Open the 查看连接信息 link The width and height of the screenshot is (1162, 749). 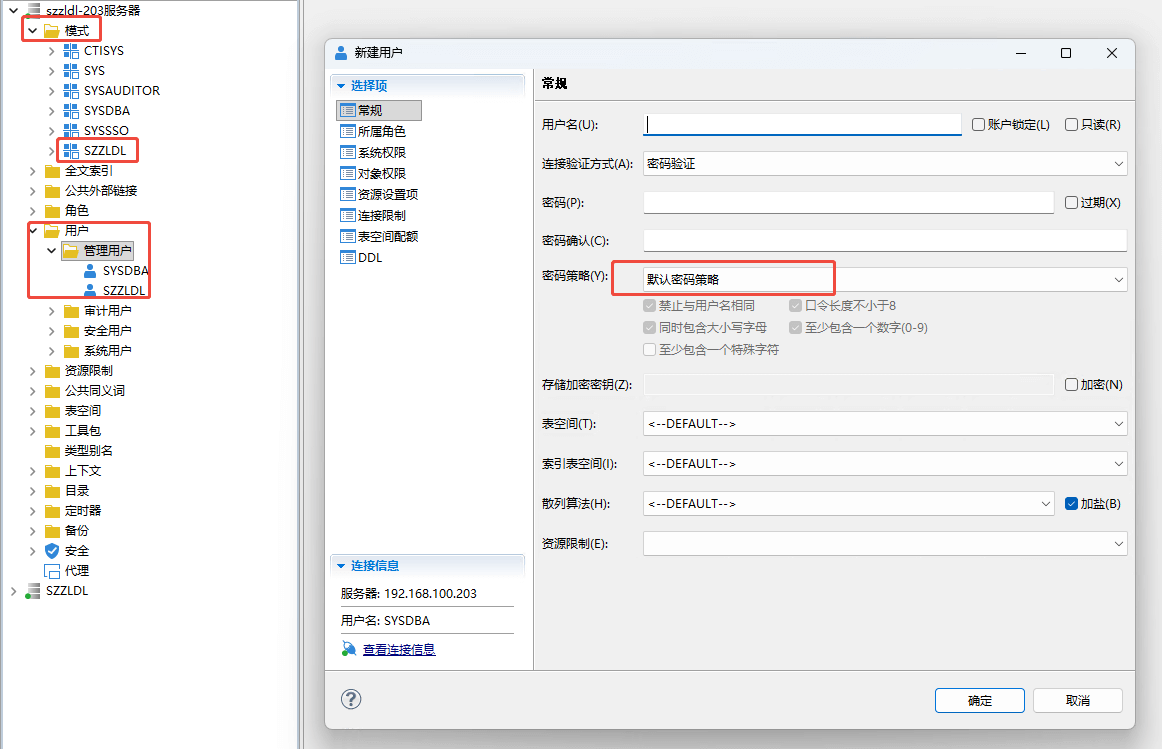[x=398, y=650]
